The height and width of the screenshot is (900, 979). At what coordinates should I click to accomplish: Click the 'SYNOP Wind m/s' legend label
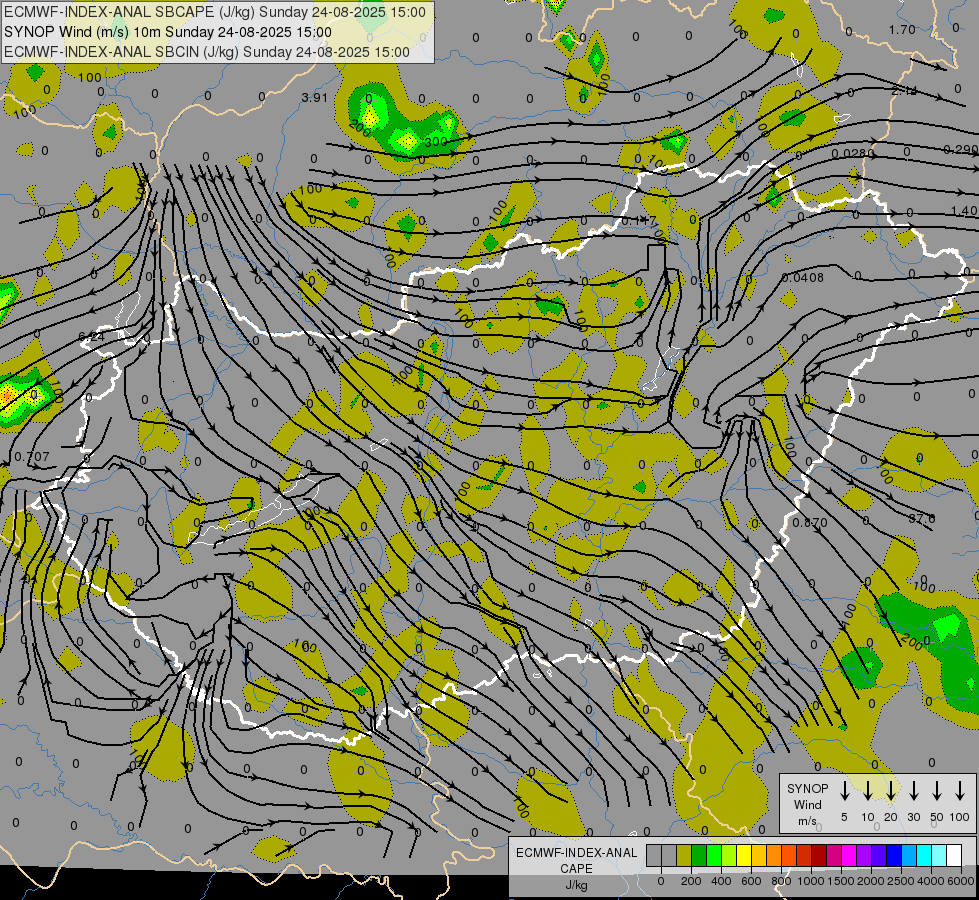click(x=807, y=804)
